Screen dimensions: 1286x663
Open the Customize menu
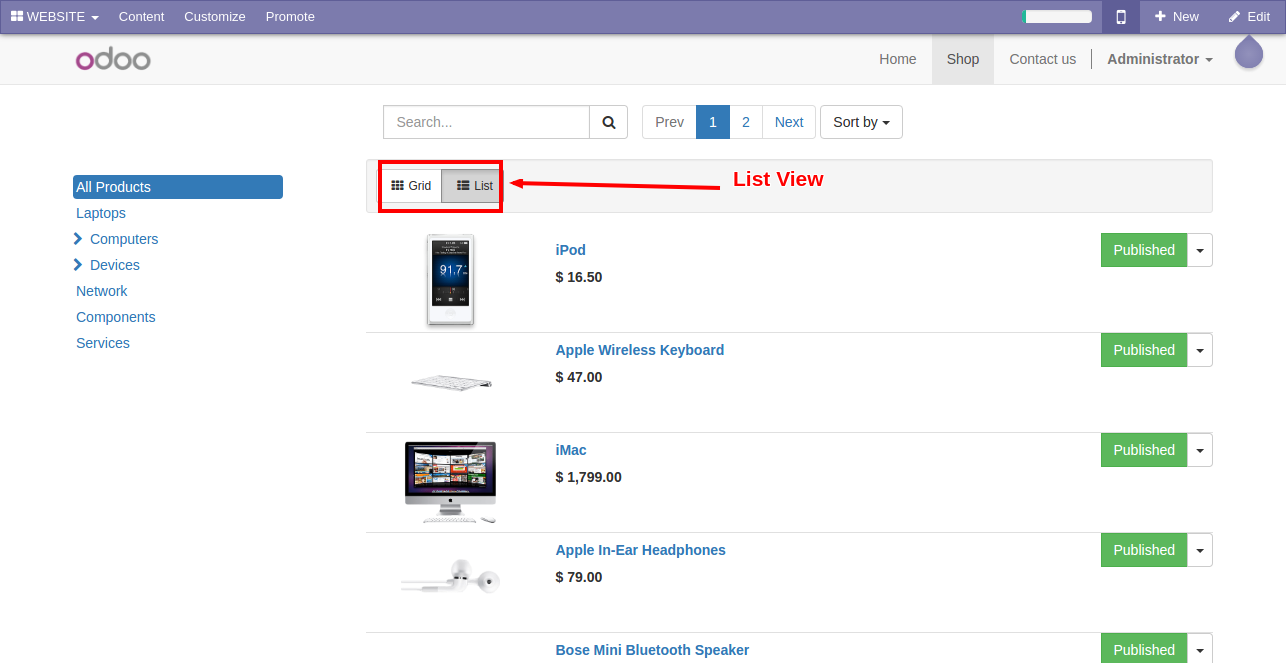(x=215, y=17)
